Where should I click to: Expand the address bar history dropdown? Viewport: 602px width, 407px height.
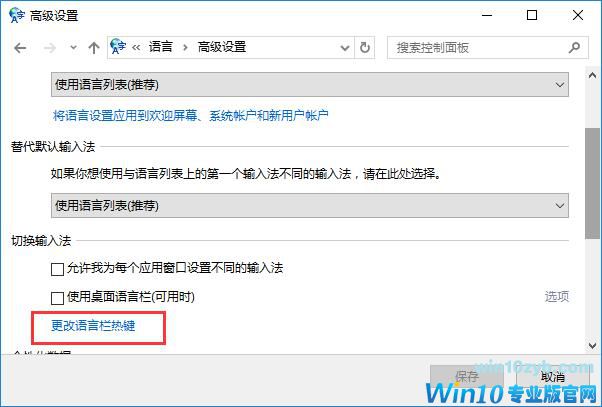[345, 48]
